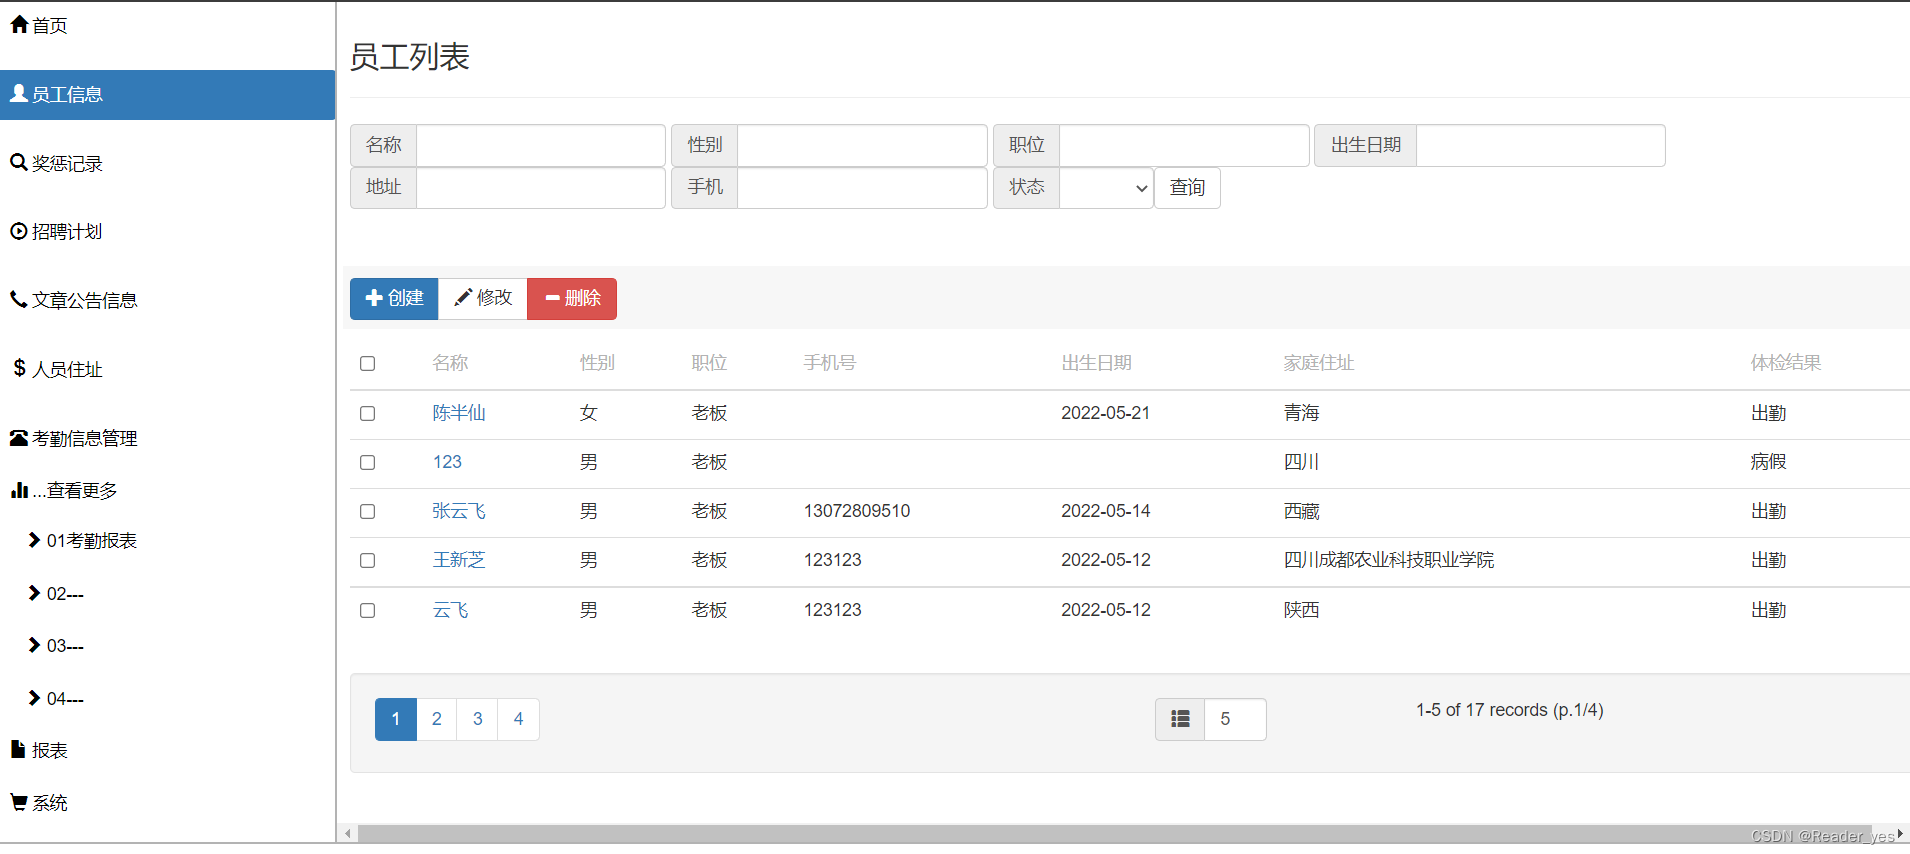Jump to page 4 of records
This screenshot has height=854, width=1910.
coord(519,719)
